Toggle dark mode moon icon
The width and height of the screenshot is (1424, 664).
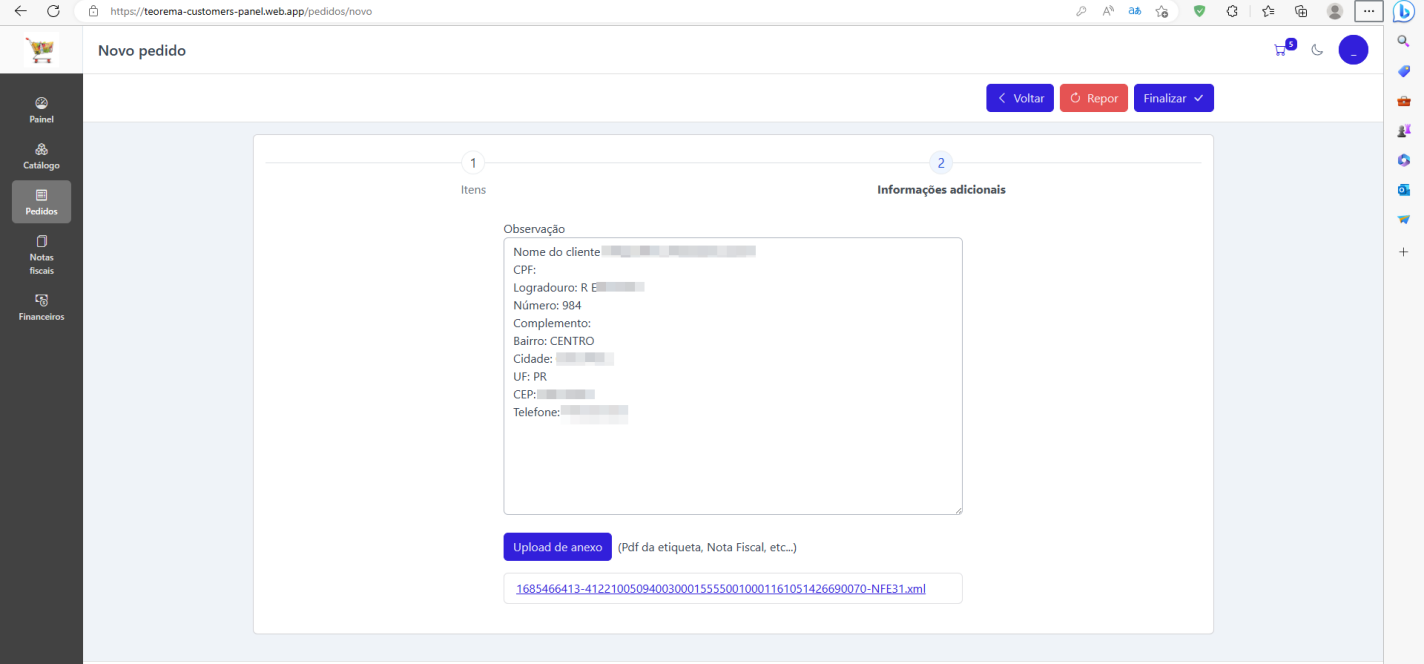coord(1318,50)
